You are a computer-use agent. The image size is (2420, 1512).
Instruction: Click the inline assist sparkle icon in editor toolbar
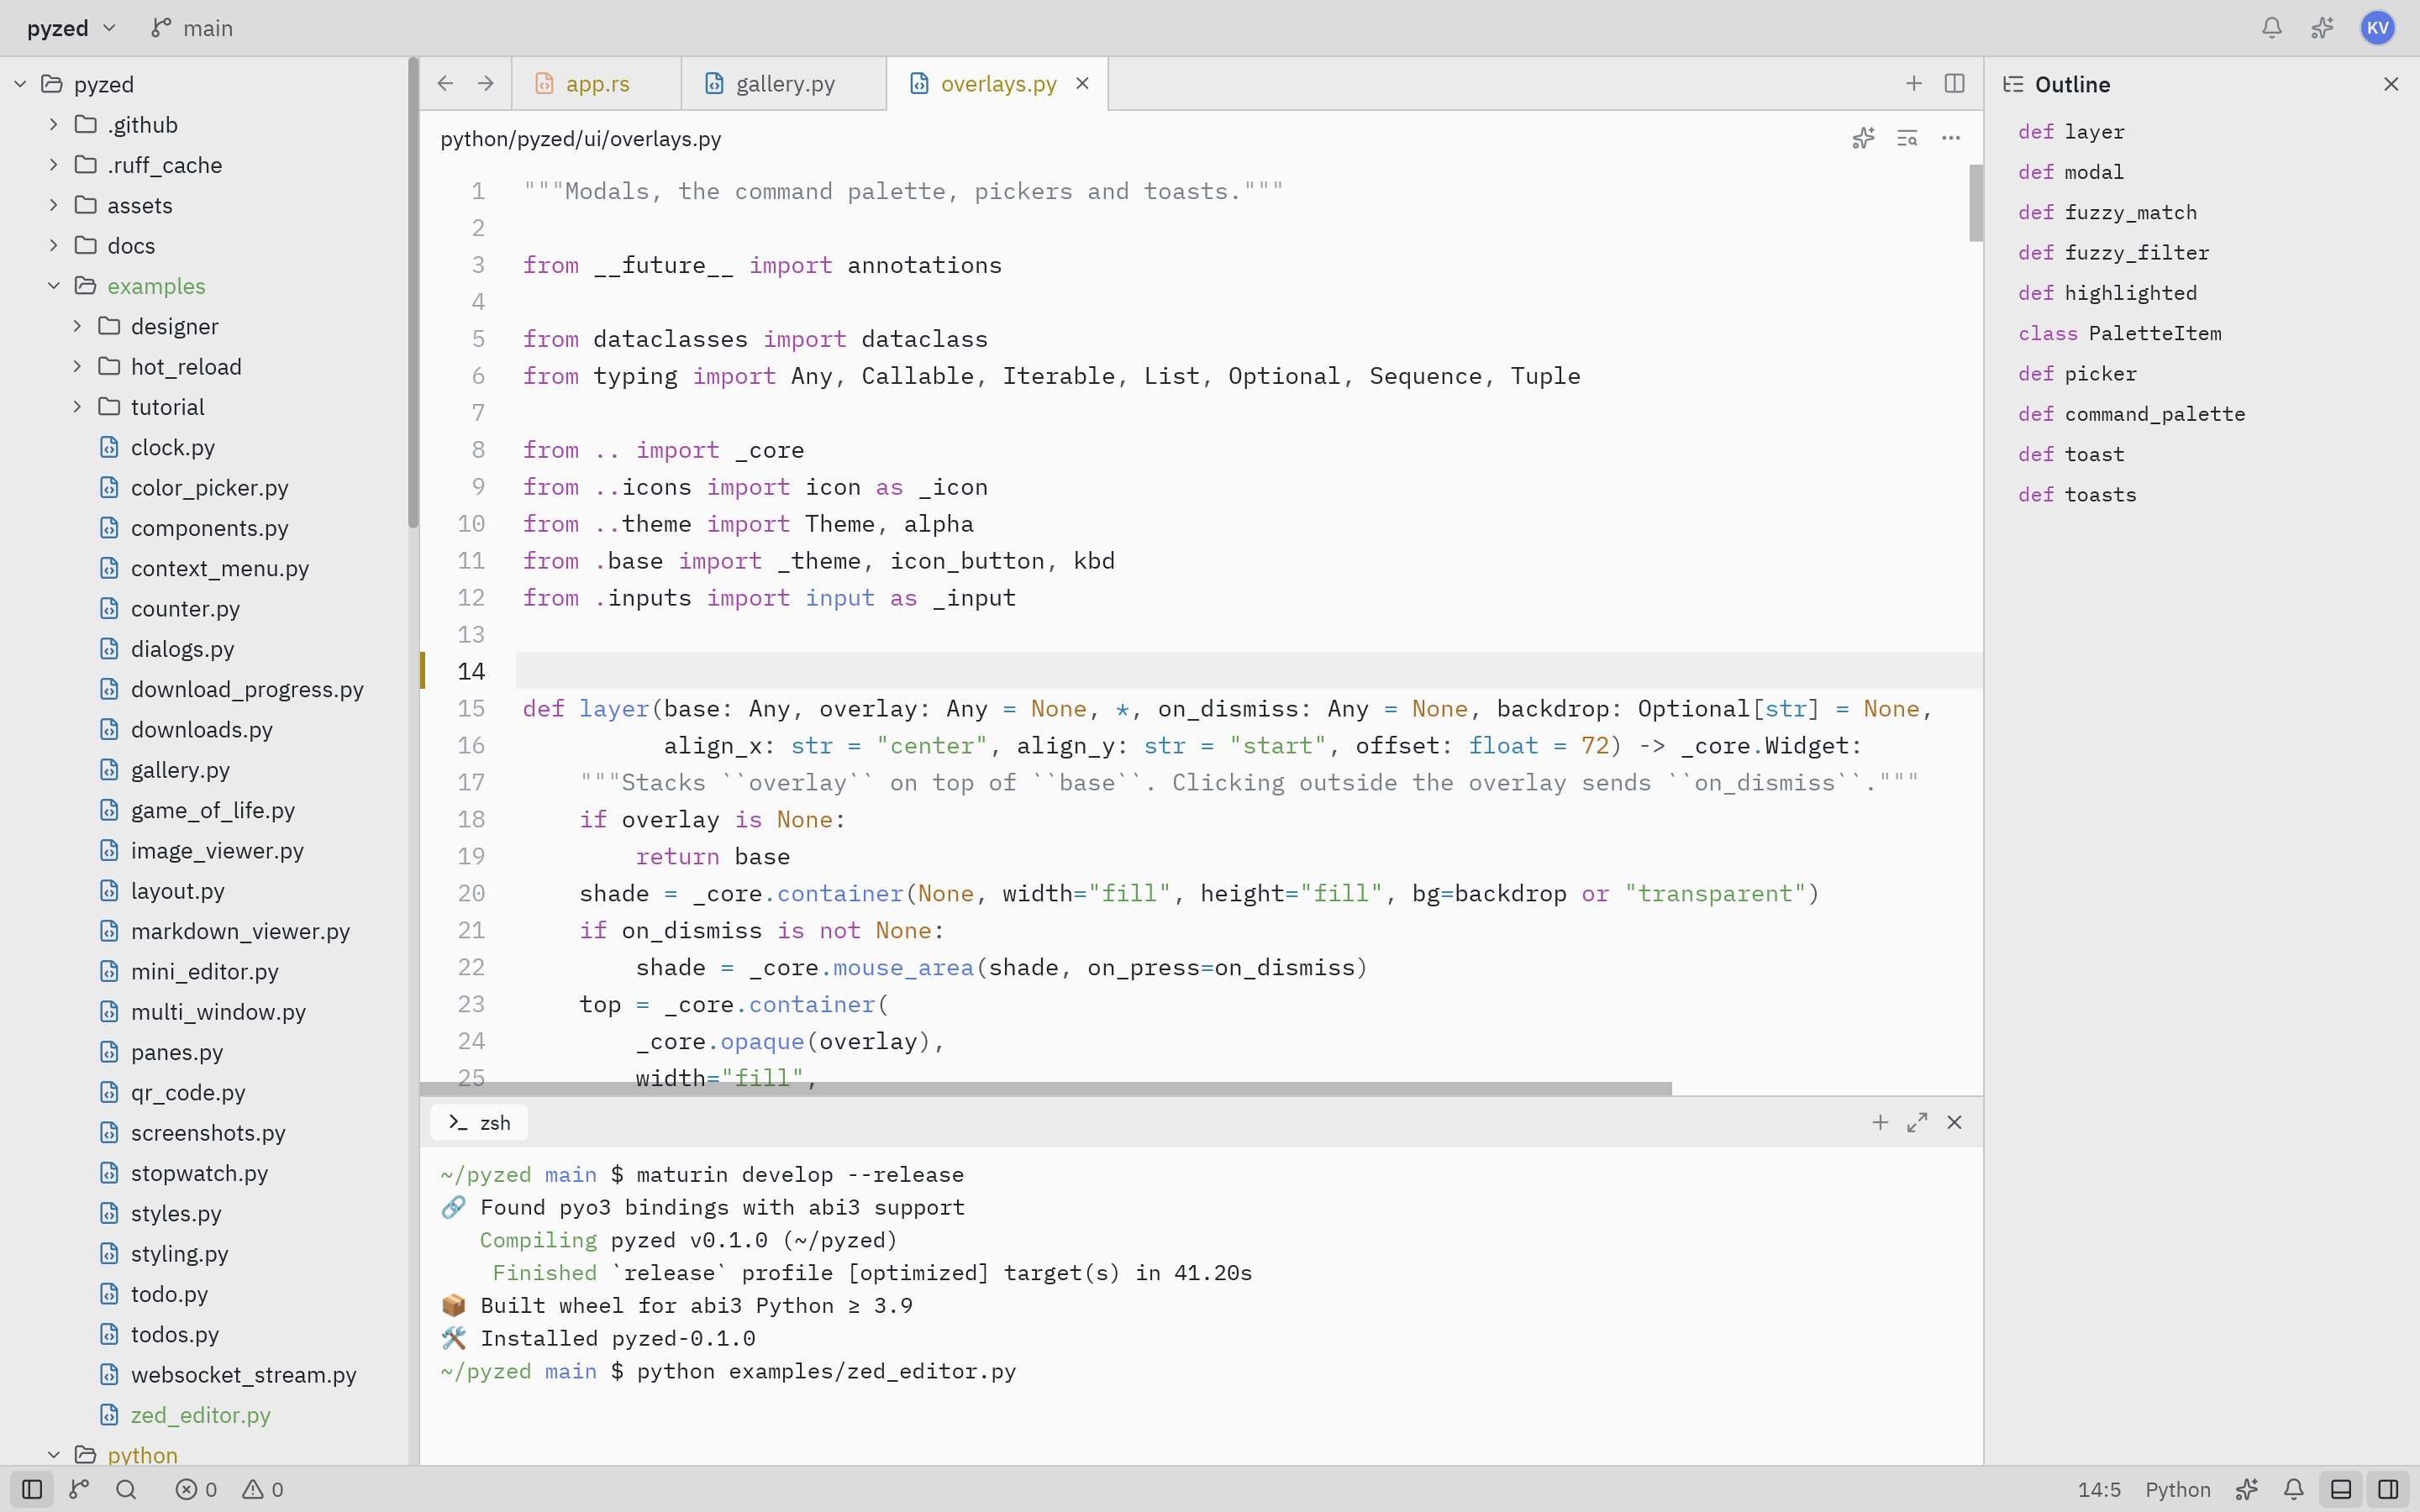pos(1863,138)
